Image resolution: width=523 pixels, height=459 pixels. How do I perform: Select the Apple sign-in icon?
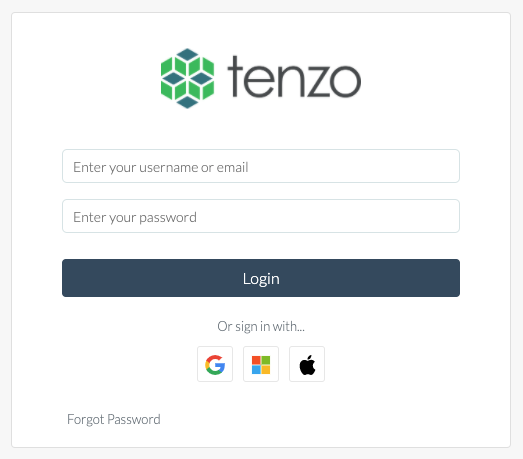point(307,364)
